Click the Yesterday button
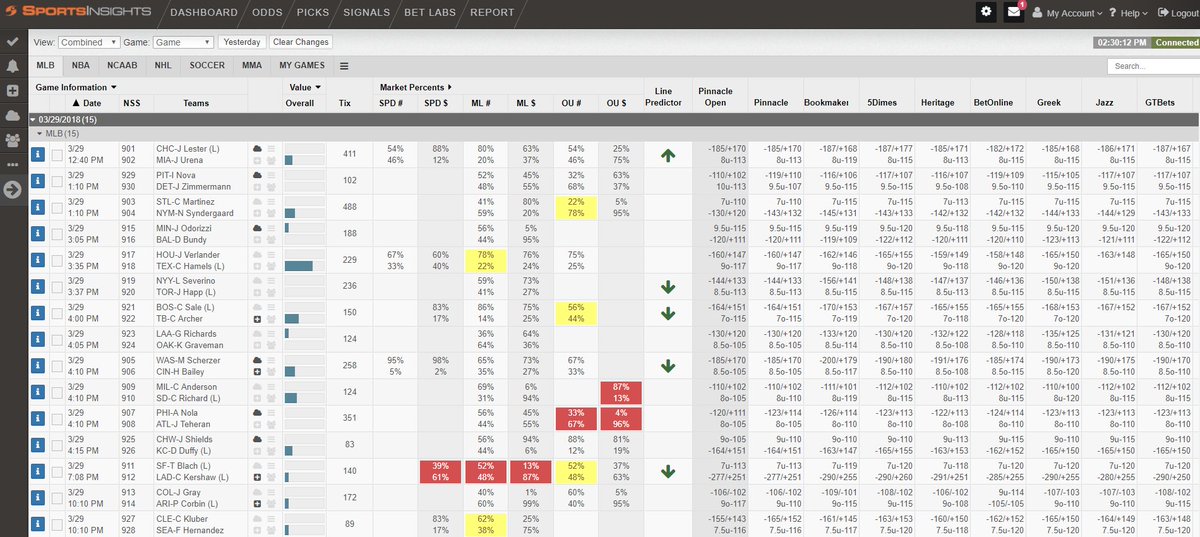 pos(242,42)
